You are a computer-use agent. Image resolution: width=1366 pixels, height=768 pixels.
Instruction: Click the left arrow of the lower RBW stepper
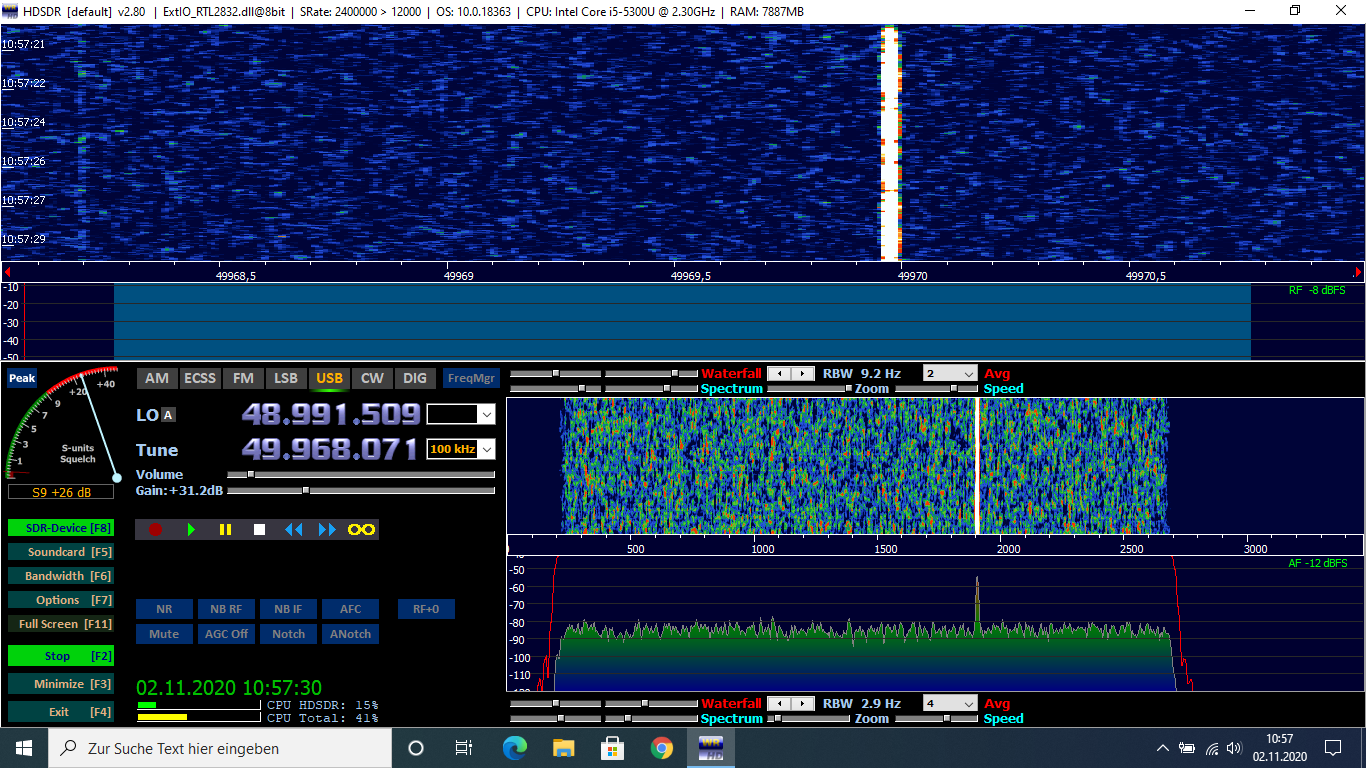780,704
